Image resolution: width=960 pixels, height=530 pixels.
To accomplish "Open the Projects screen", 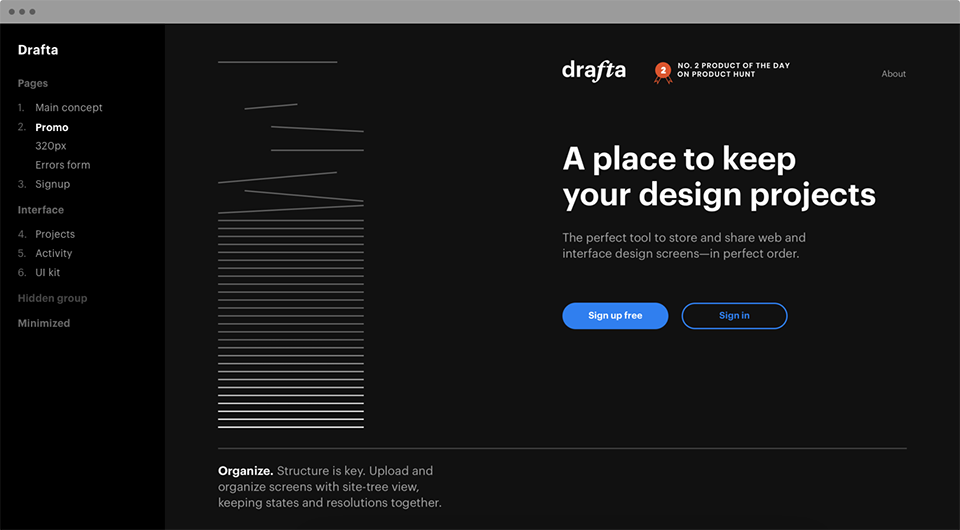I will pyautogui.click(x=55, y=234).
